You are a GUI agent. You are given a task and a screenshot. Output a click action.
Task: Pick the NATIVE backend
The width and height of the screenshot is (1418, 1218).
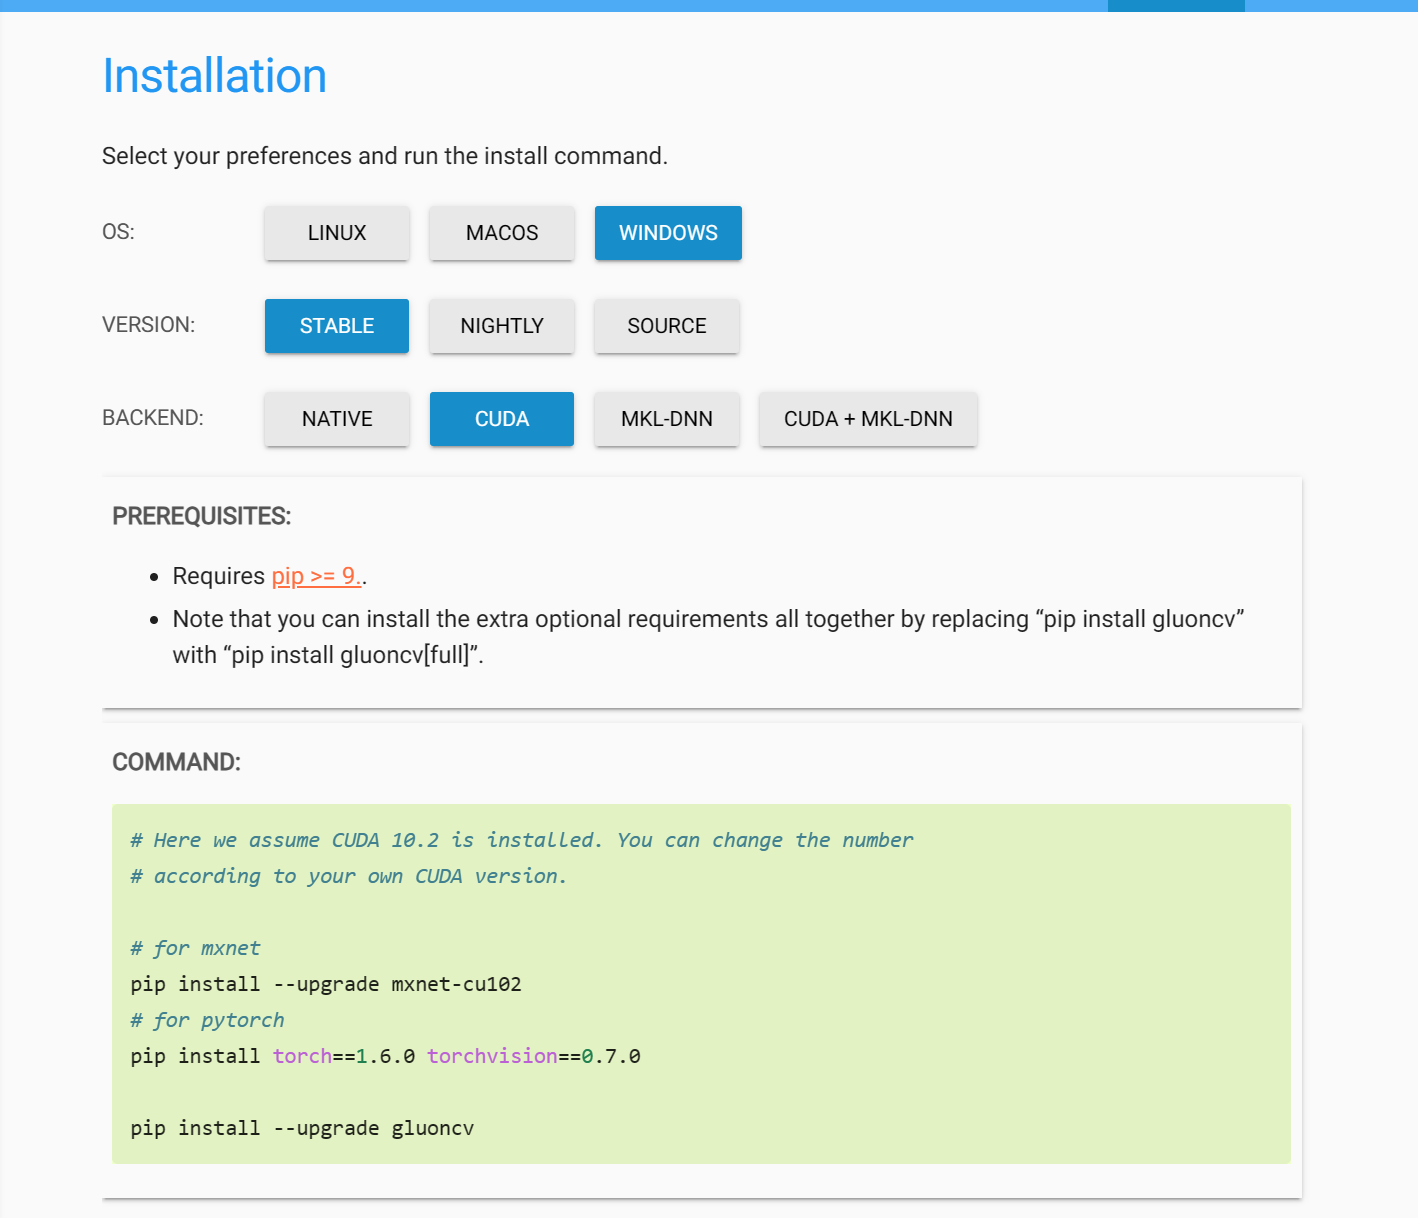tap(337, 419)
